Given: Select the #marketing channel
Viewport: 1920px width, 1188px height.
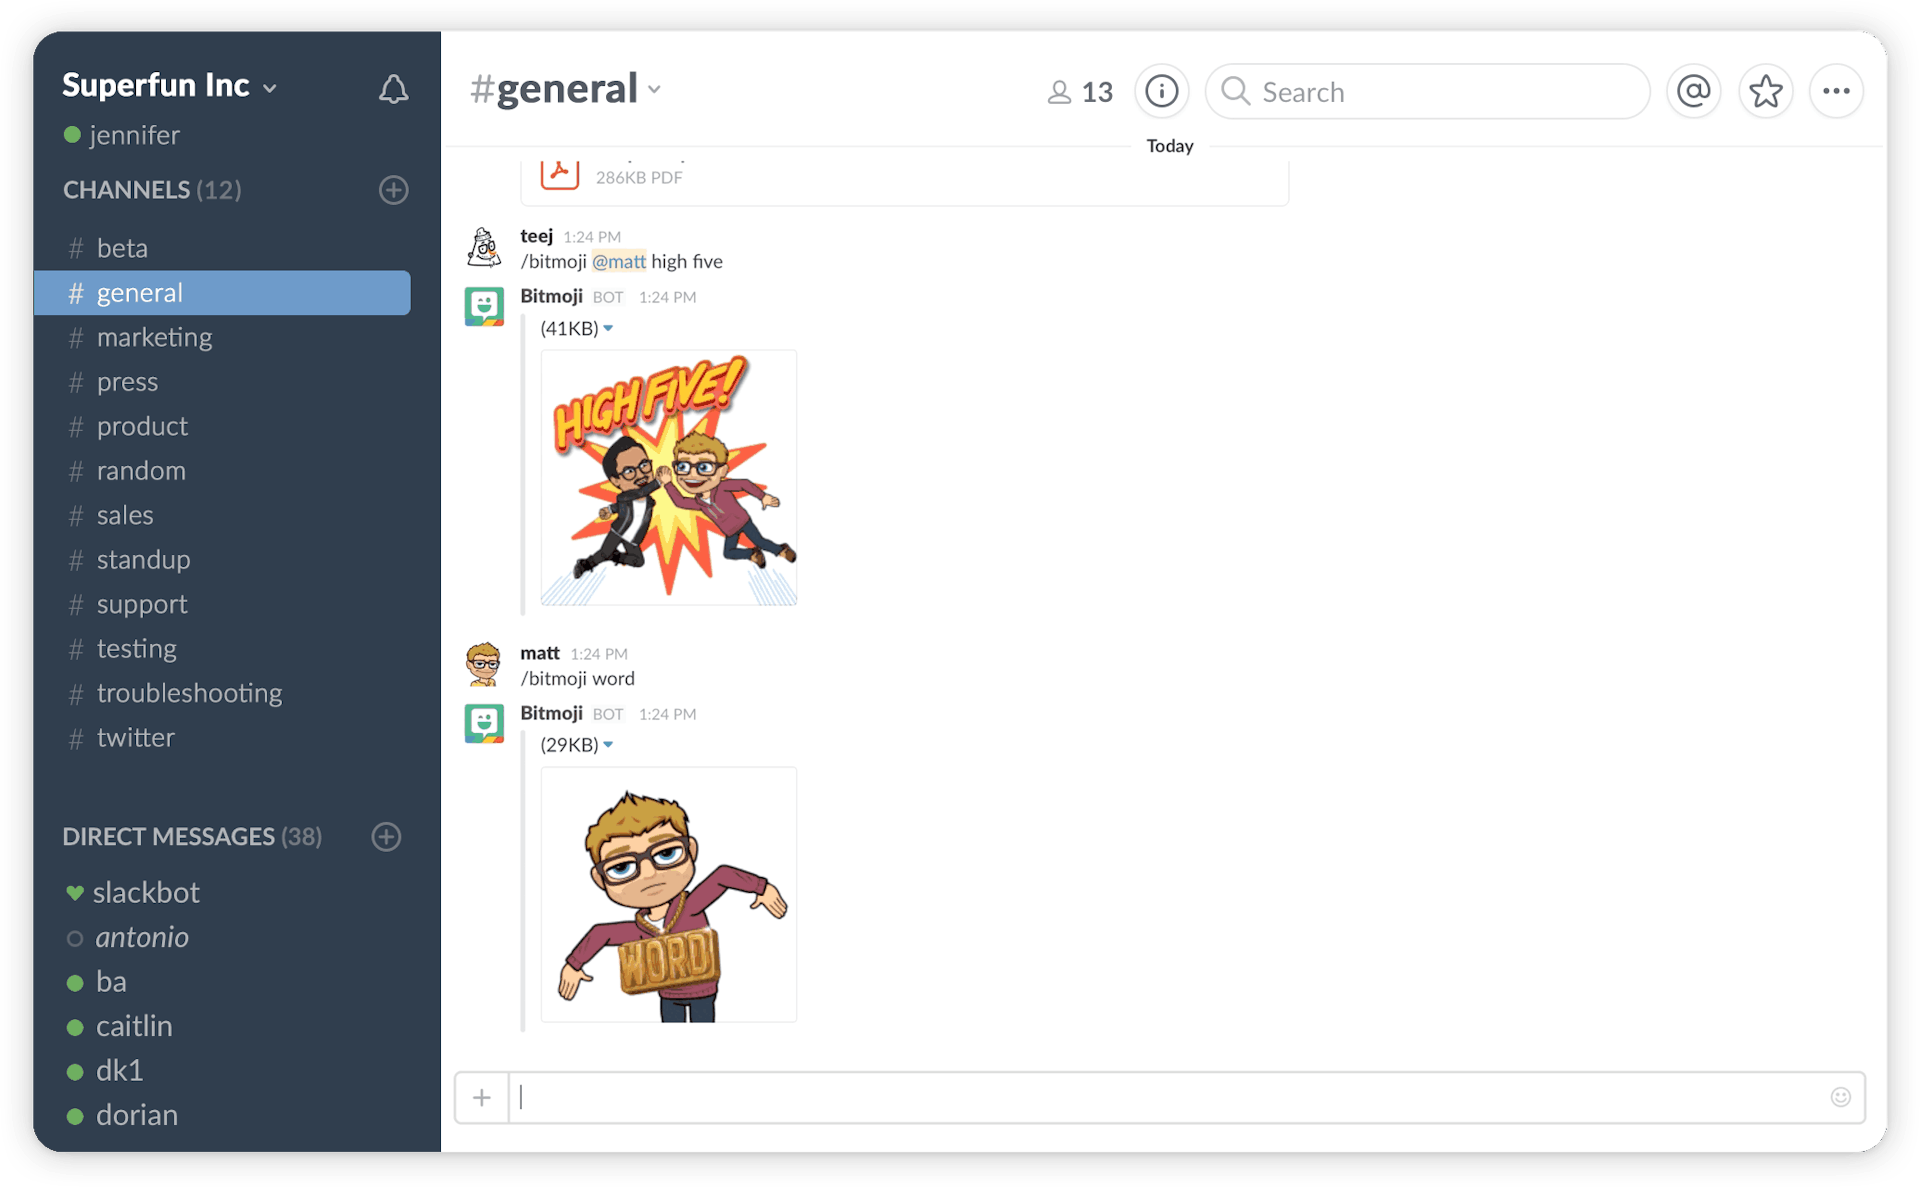Looking at the screenshot, I should [x=154, y=336].
